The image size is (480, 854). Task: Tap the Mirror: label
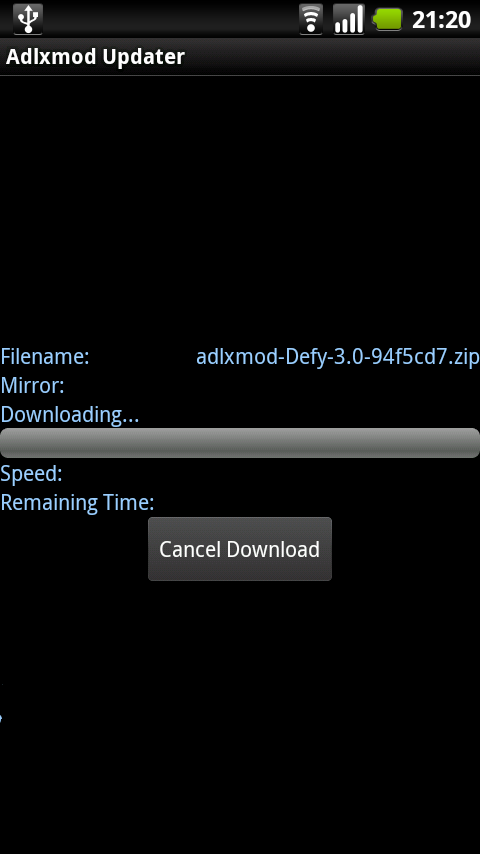33,386
